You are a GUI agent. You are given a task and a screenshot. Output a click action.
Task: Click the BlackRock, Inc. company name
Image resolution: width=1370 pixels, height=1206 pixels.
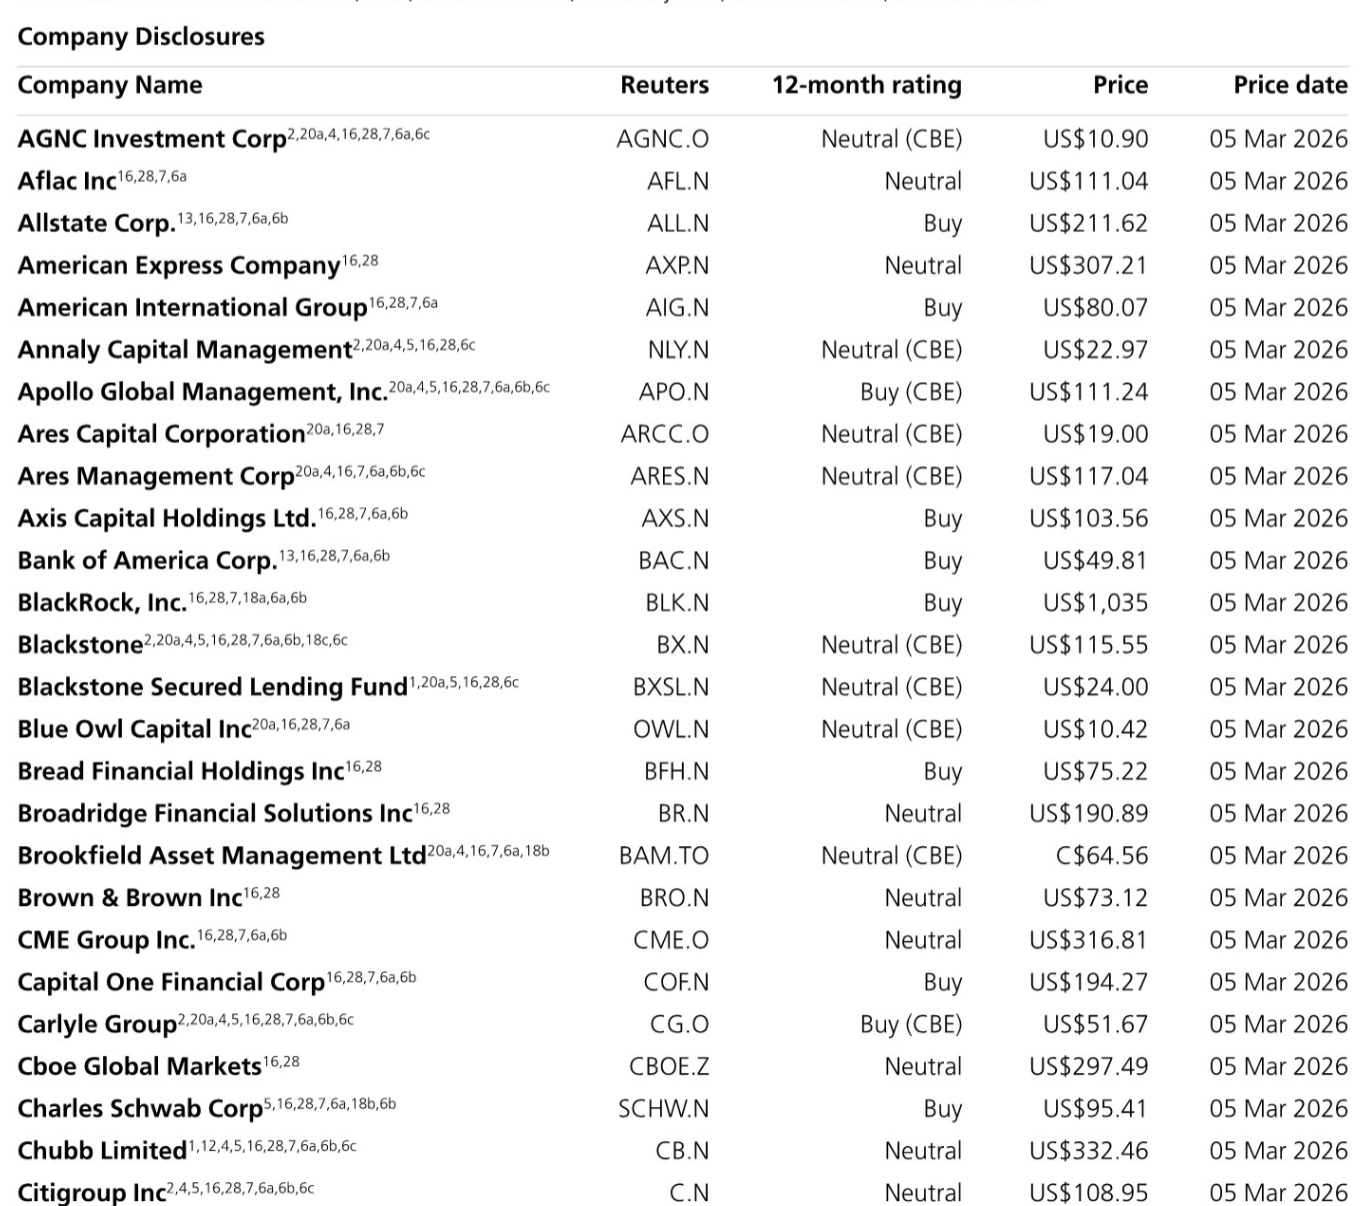coord(102,603)
